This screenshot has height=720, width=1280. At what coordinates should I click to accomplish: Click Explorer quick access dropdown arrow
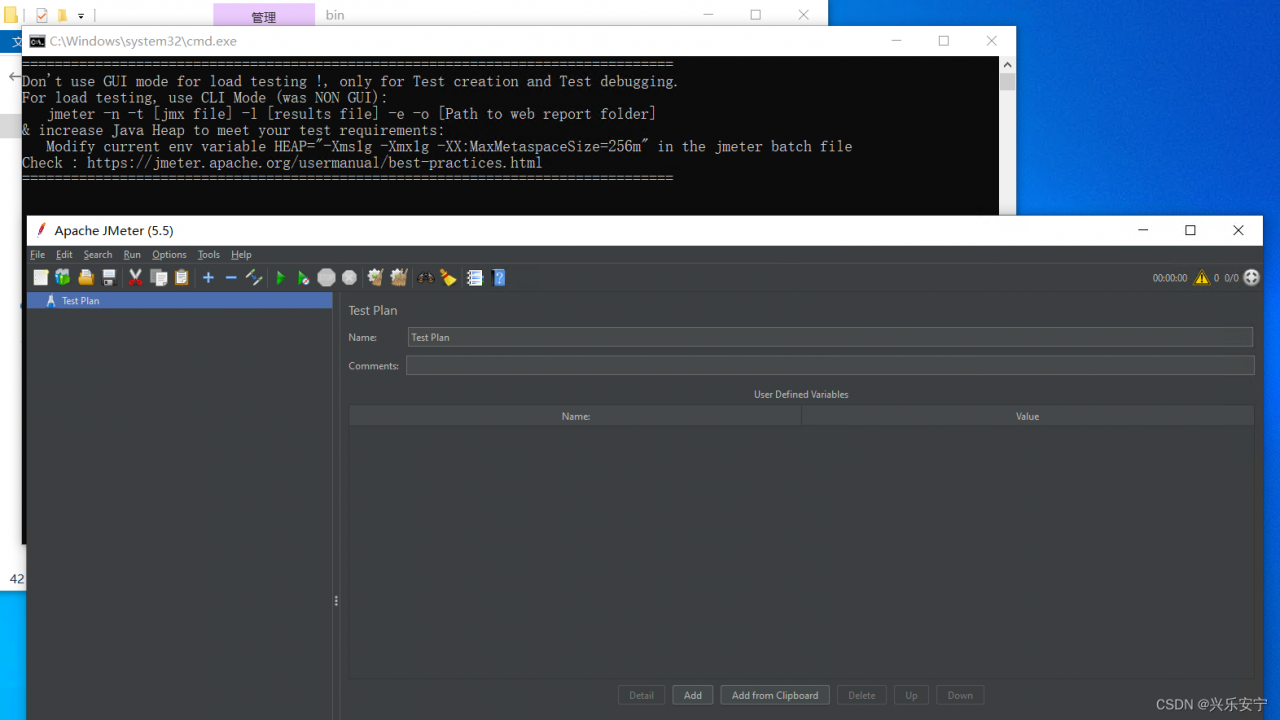81,16
